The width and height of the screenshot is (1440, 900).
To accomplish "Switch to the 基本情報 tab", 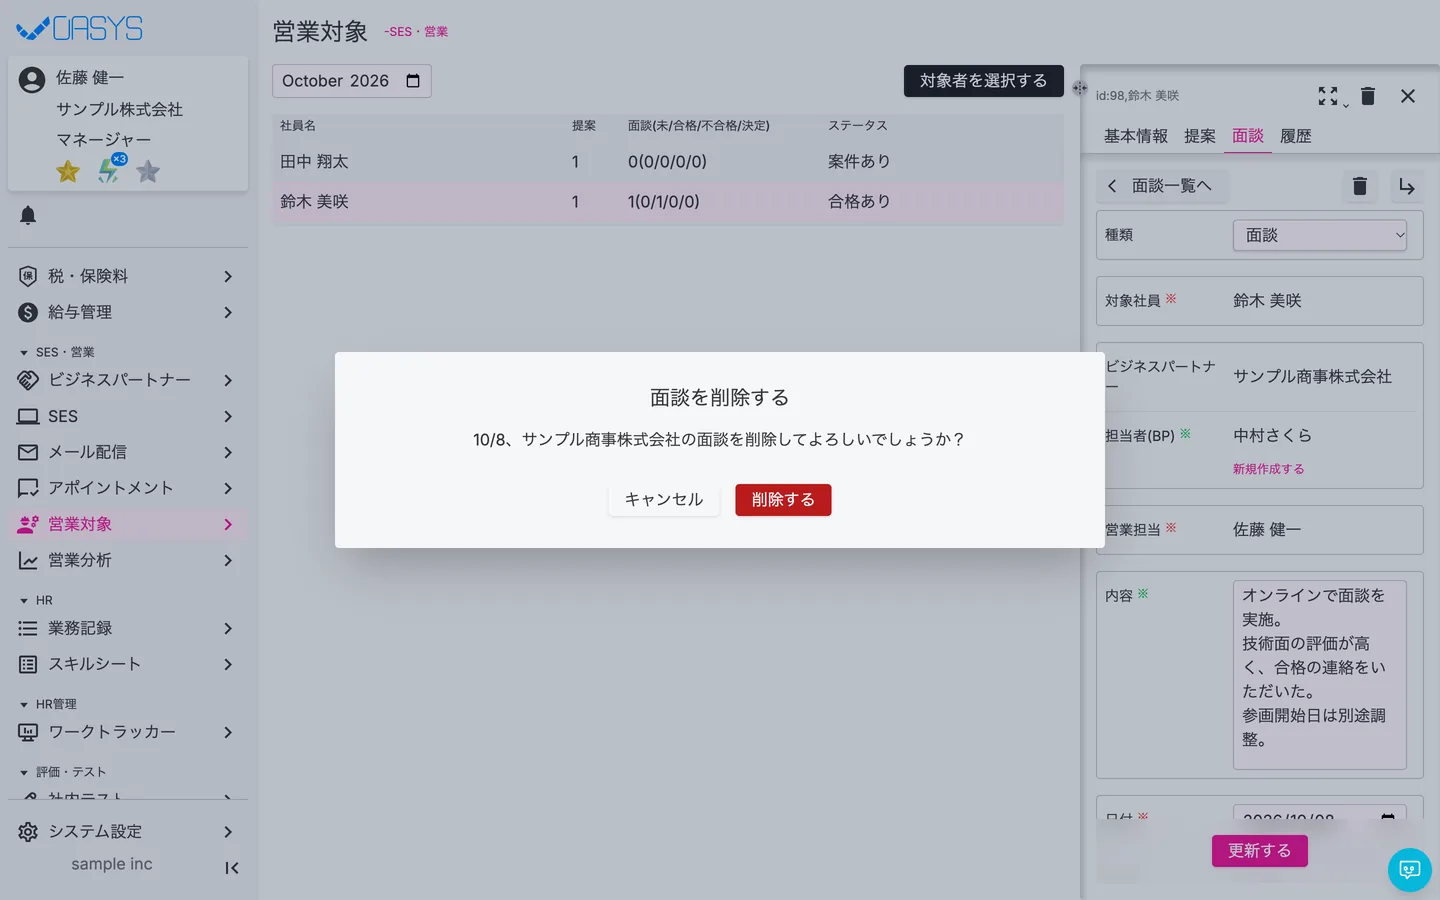I will point(1136,136).
